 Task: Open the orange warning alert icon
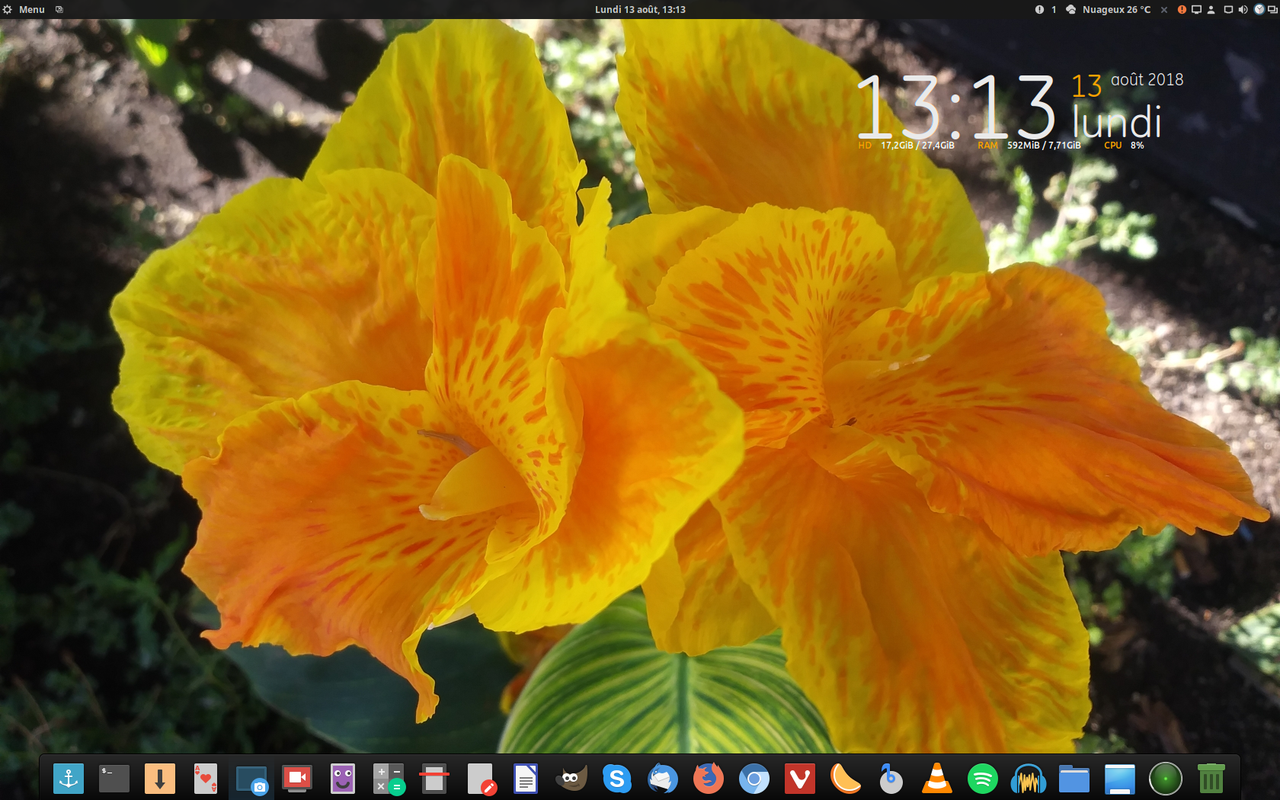(x=1182, y=9)
